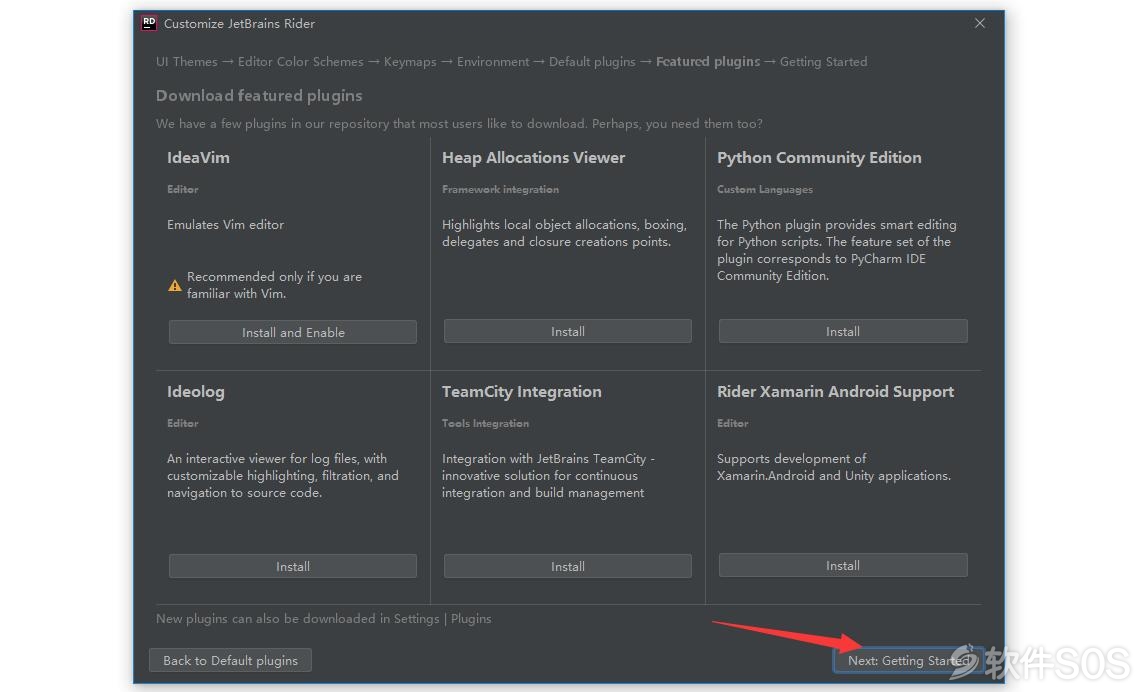This screenshot has width=1147, height=692.
Task: Jump to Getting Started breadcrumb step
Action: click(824, 61)
